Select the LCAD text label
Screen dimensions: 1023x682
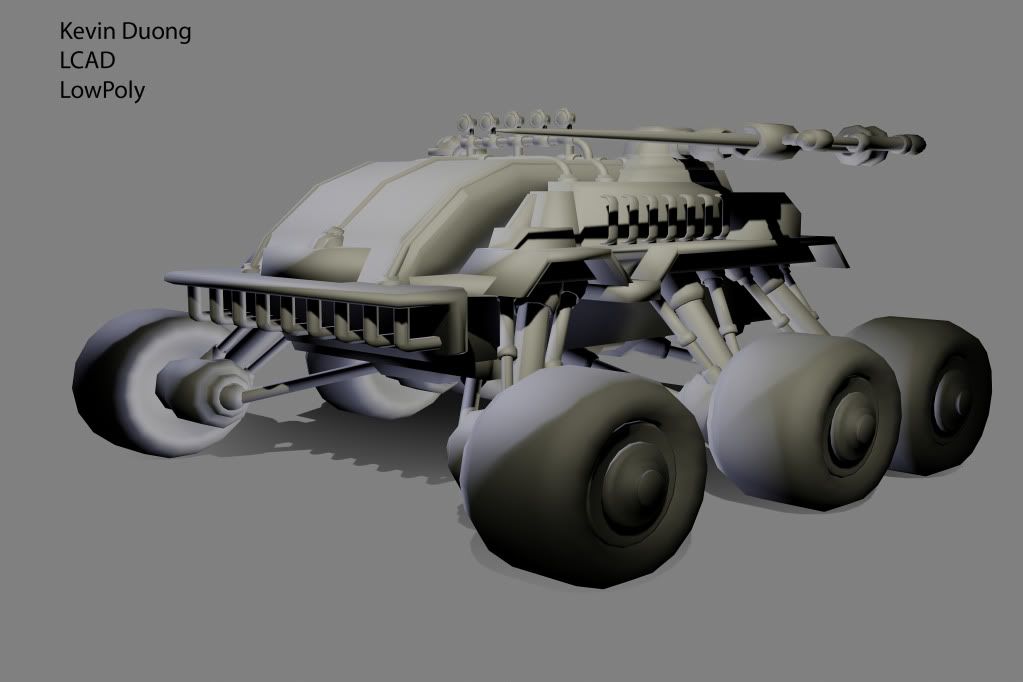[x=87, y=61]
